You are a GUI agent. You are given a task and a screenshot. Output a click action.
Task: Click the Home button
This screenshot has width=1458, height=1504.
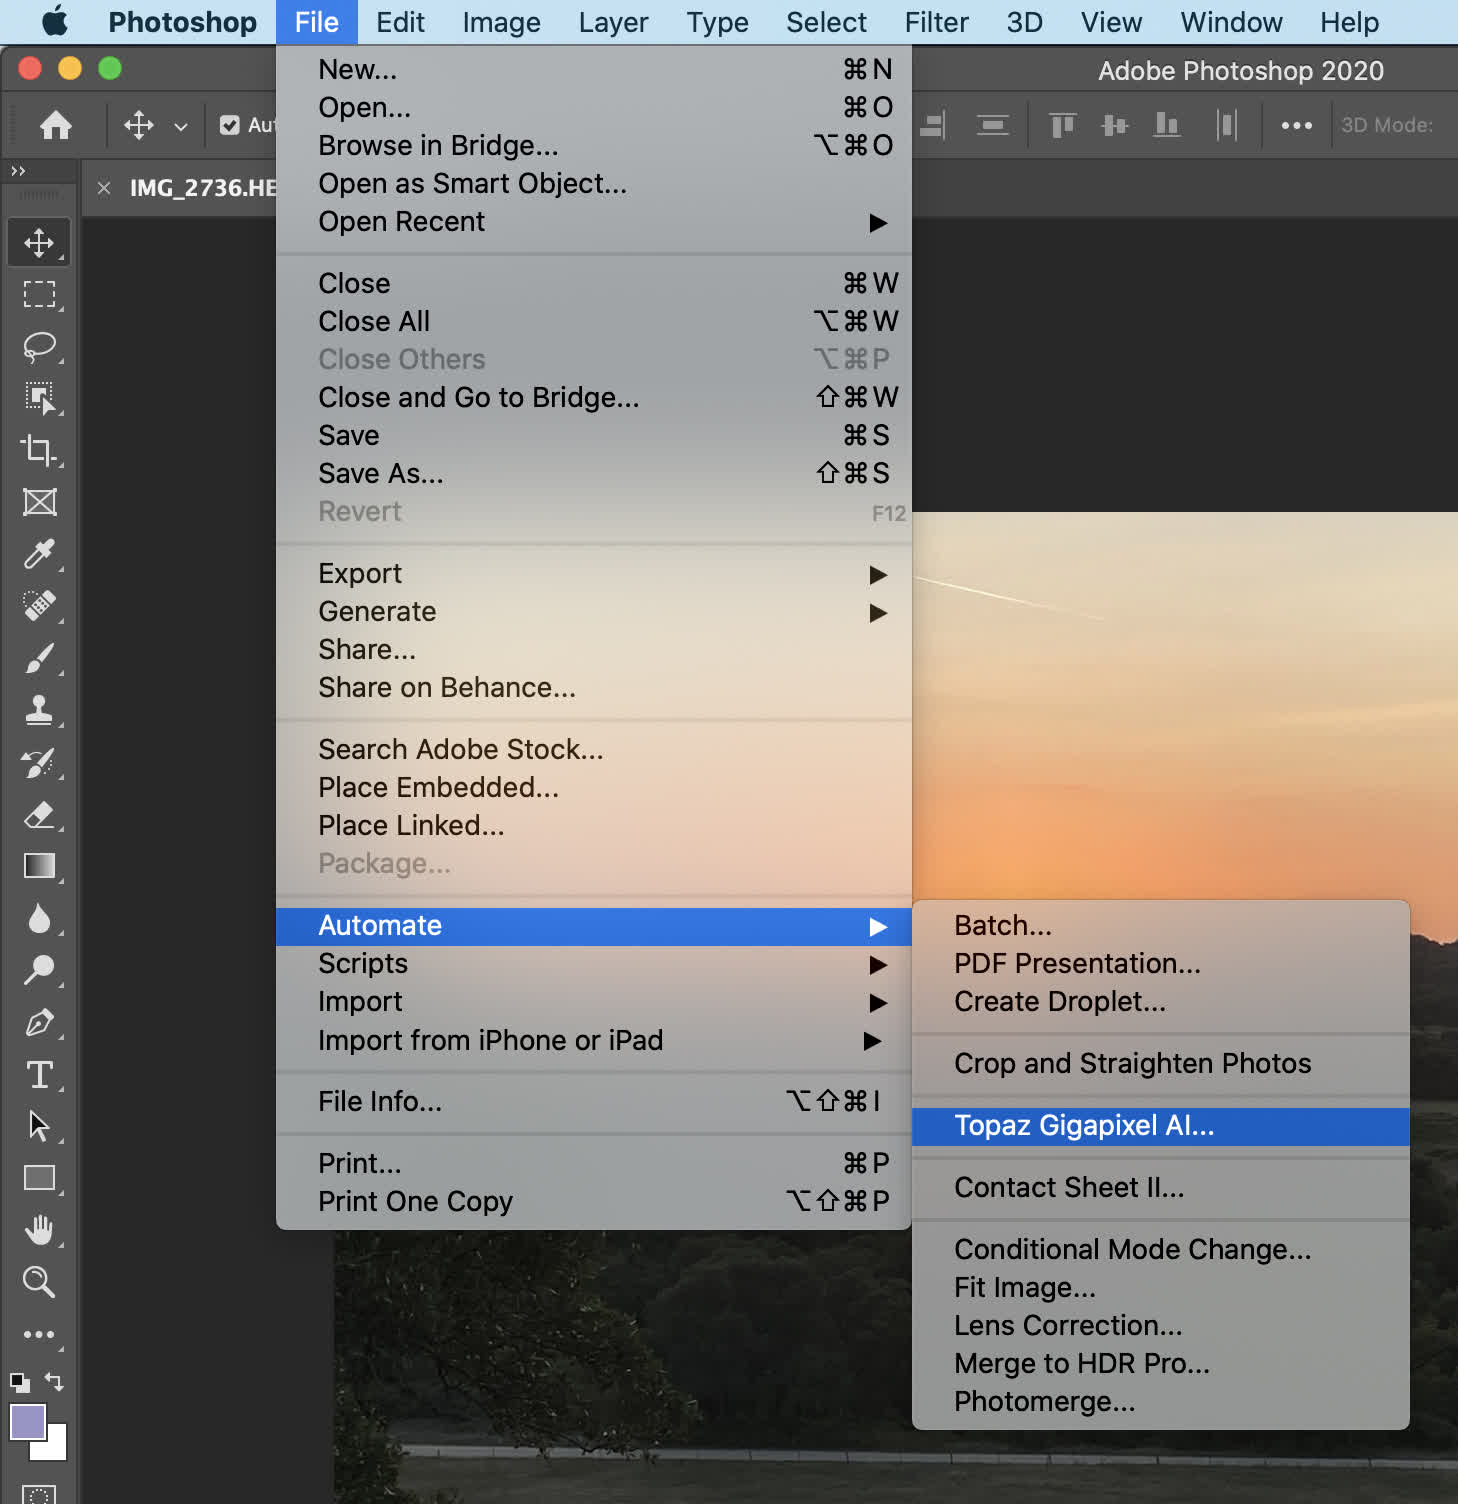[56, 125]
